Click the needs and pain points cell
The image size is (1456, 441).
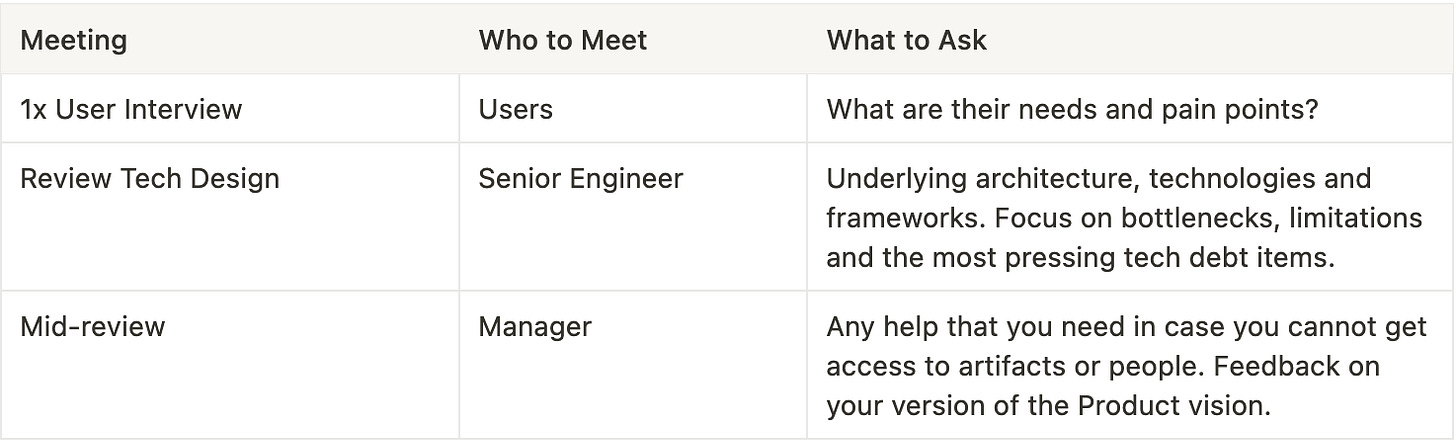1130,108
